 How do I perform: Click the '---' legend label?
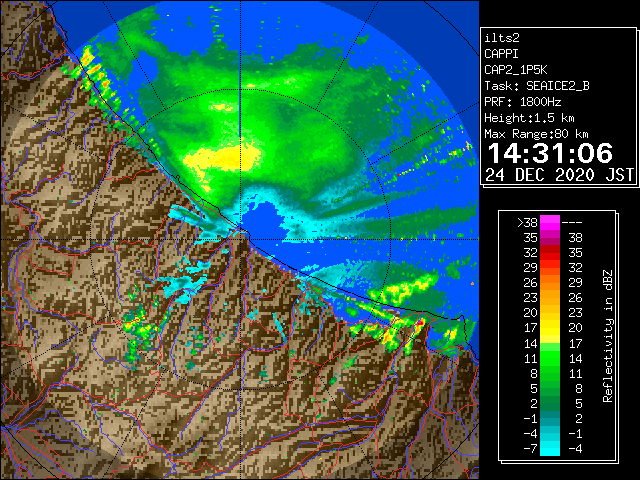click(572, 223)
